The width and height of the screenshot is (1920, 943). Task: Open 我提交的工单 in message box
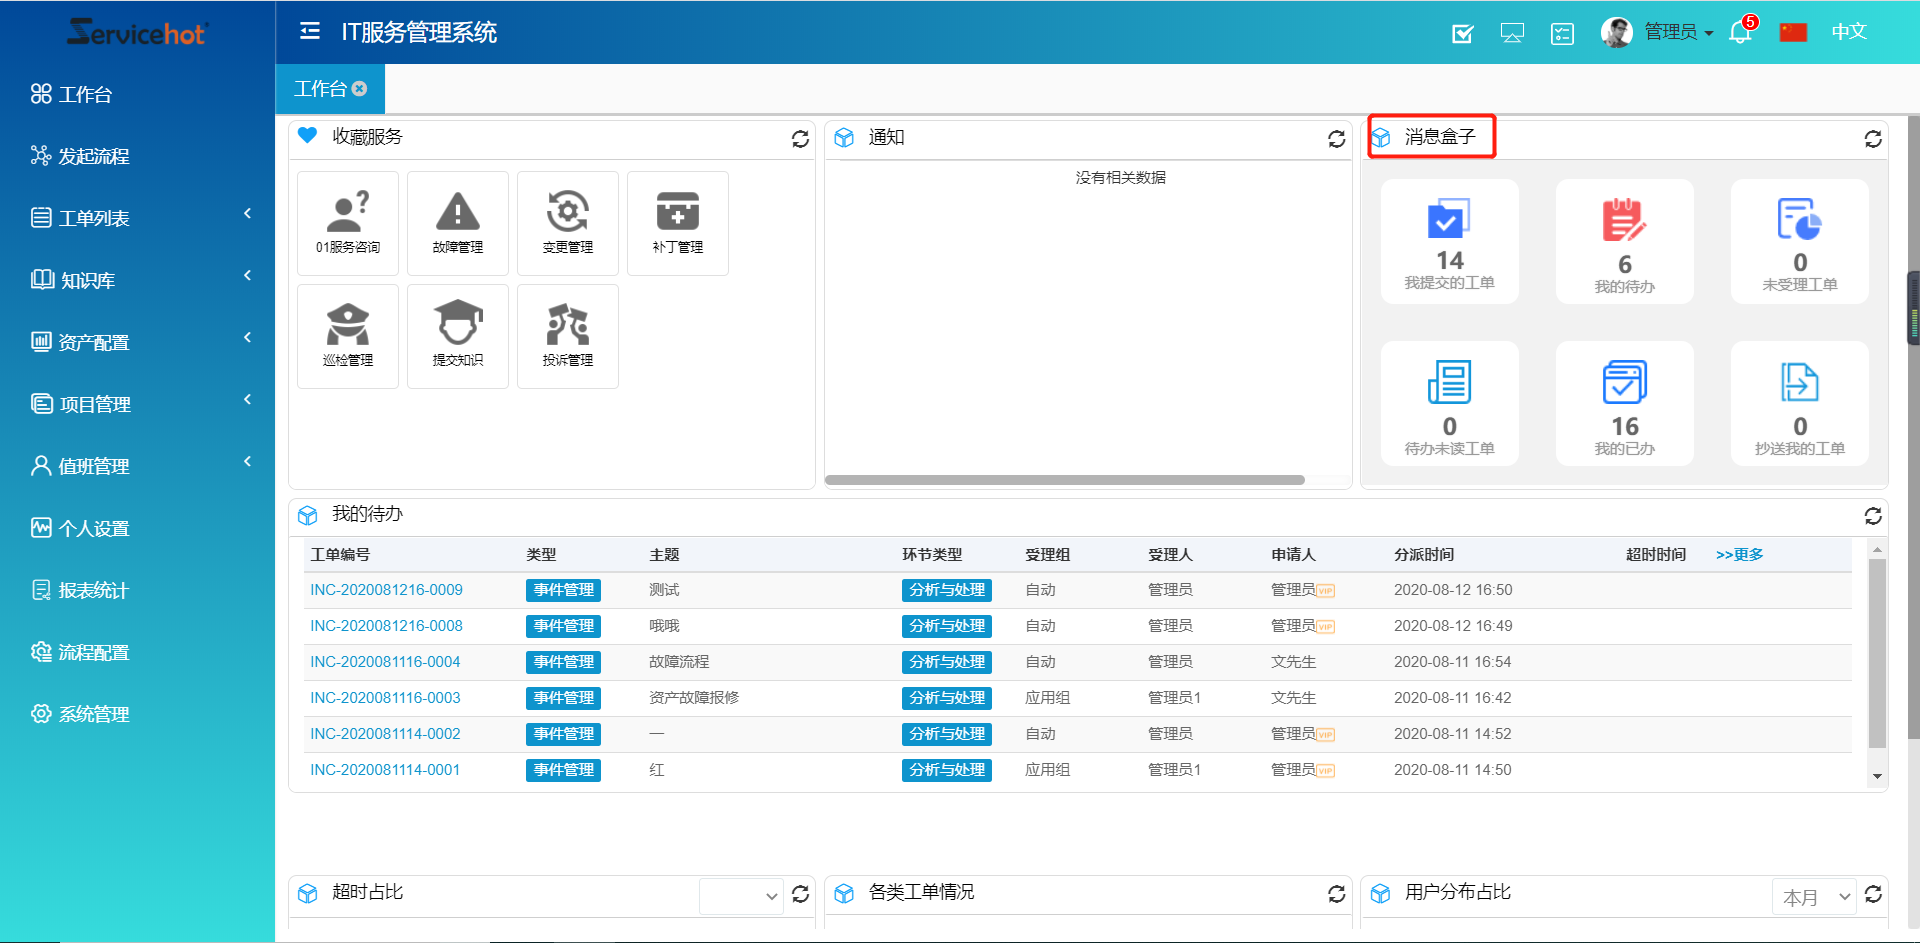1449,242
